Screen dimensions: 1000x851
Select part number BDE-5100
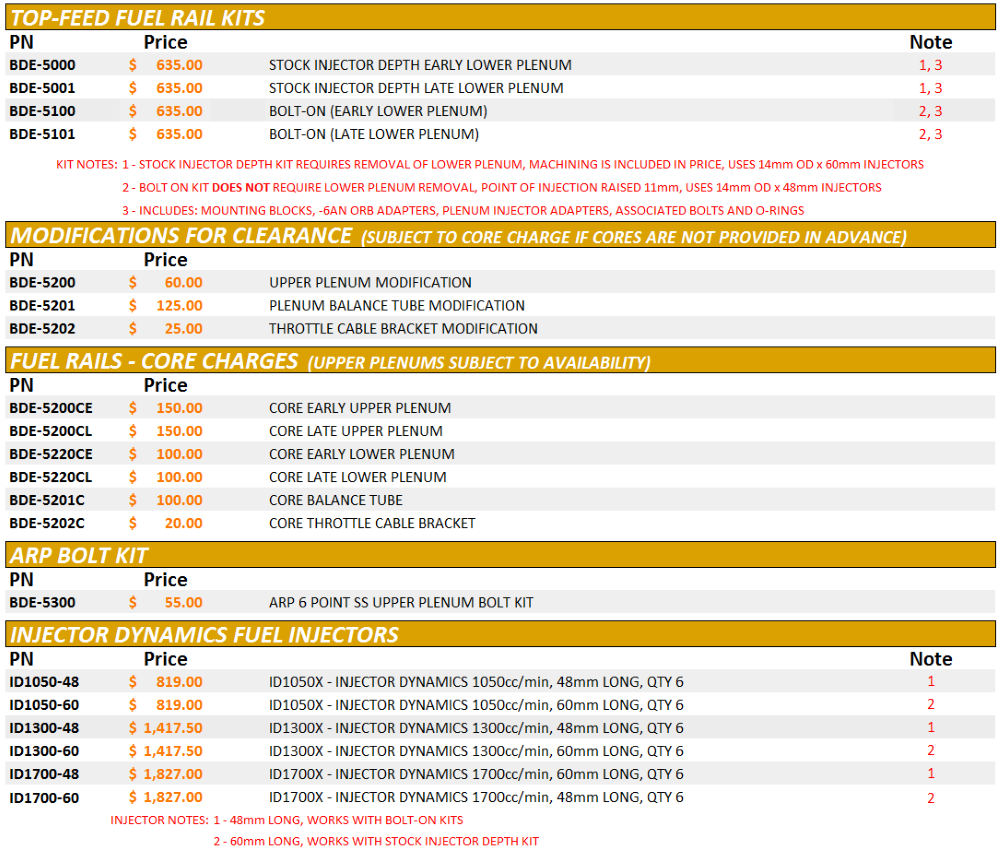42,111
